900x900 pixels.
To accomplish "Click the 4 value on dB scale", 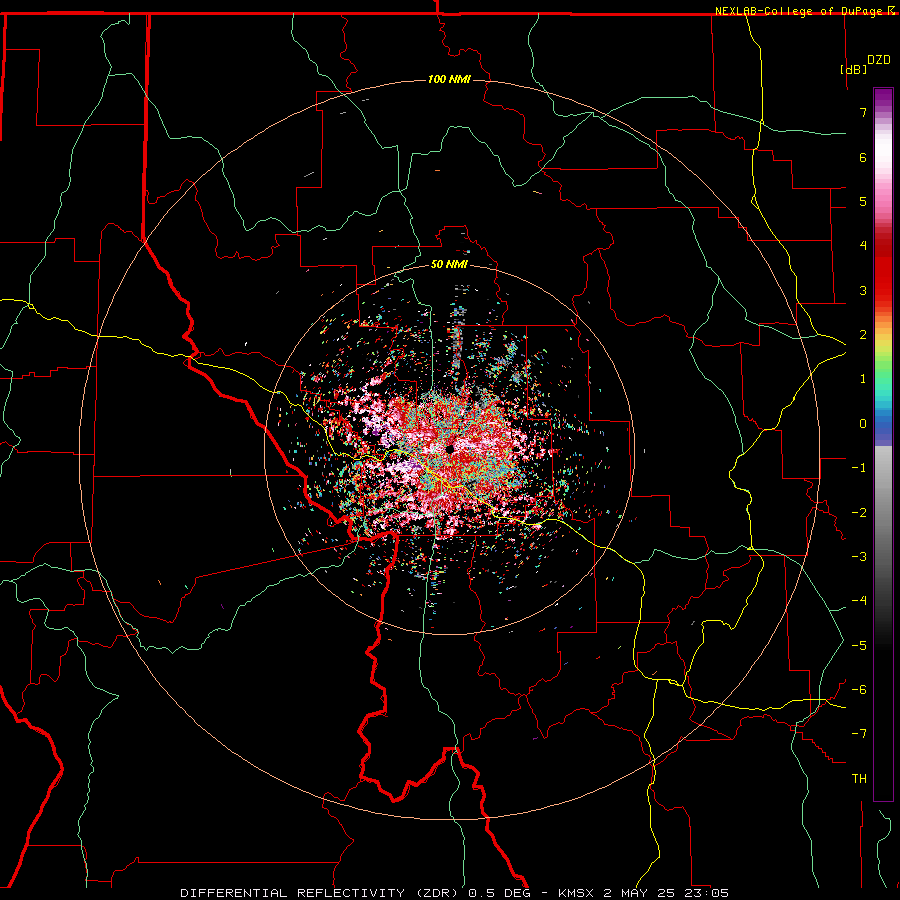I will point(863,246).
